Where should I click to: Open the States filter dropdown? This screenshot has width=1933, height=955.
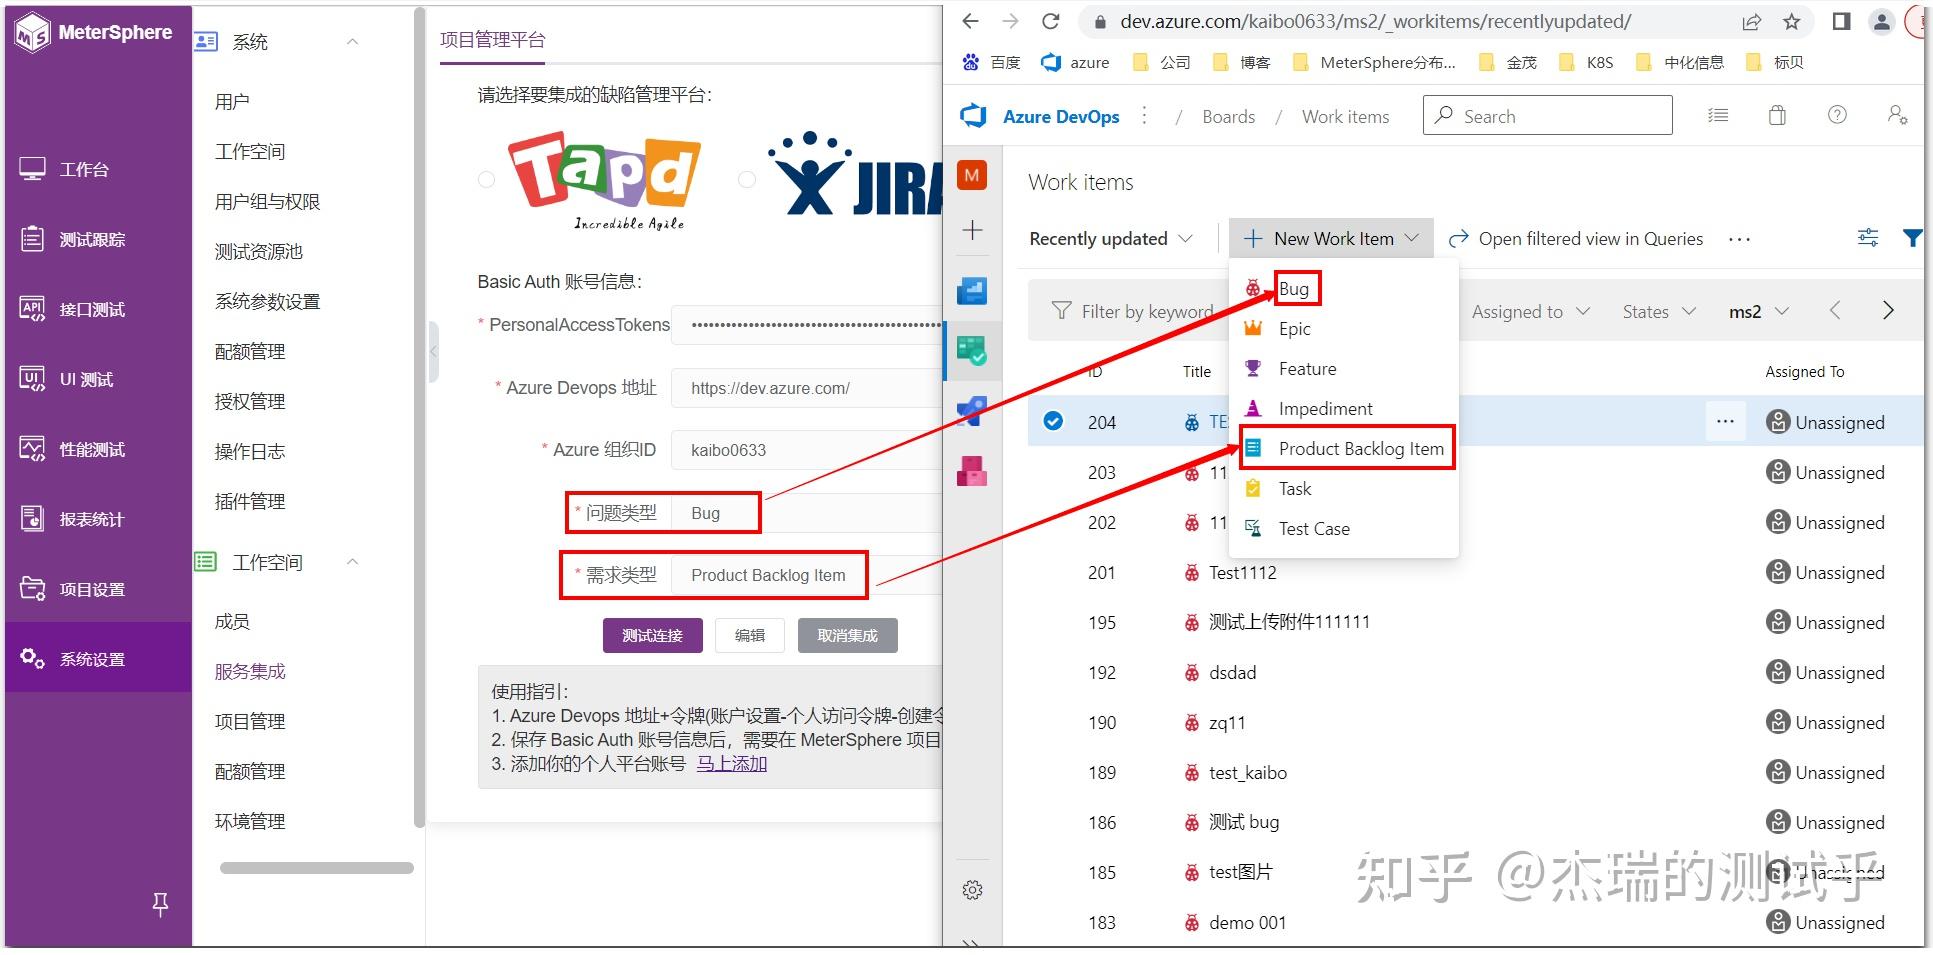(x=1657, y=311)
